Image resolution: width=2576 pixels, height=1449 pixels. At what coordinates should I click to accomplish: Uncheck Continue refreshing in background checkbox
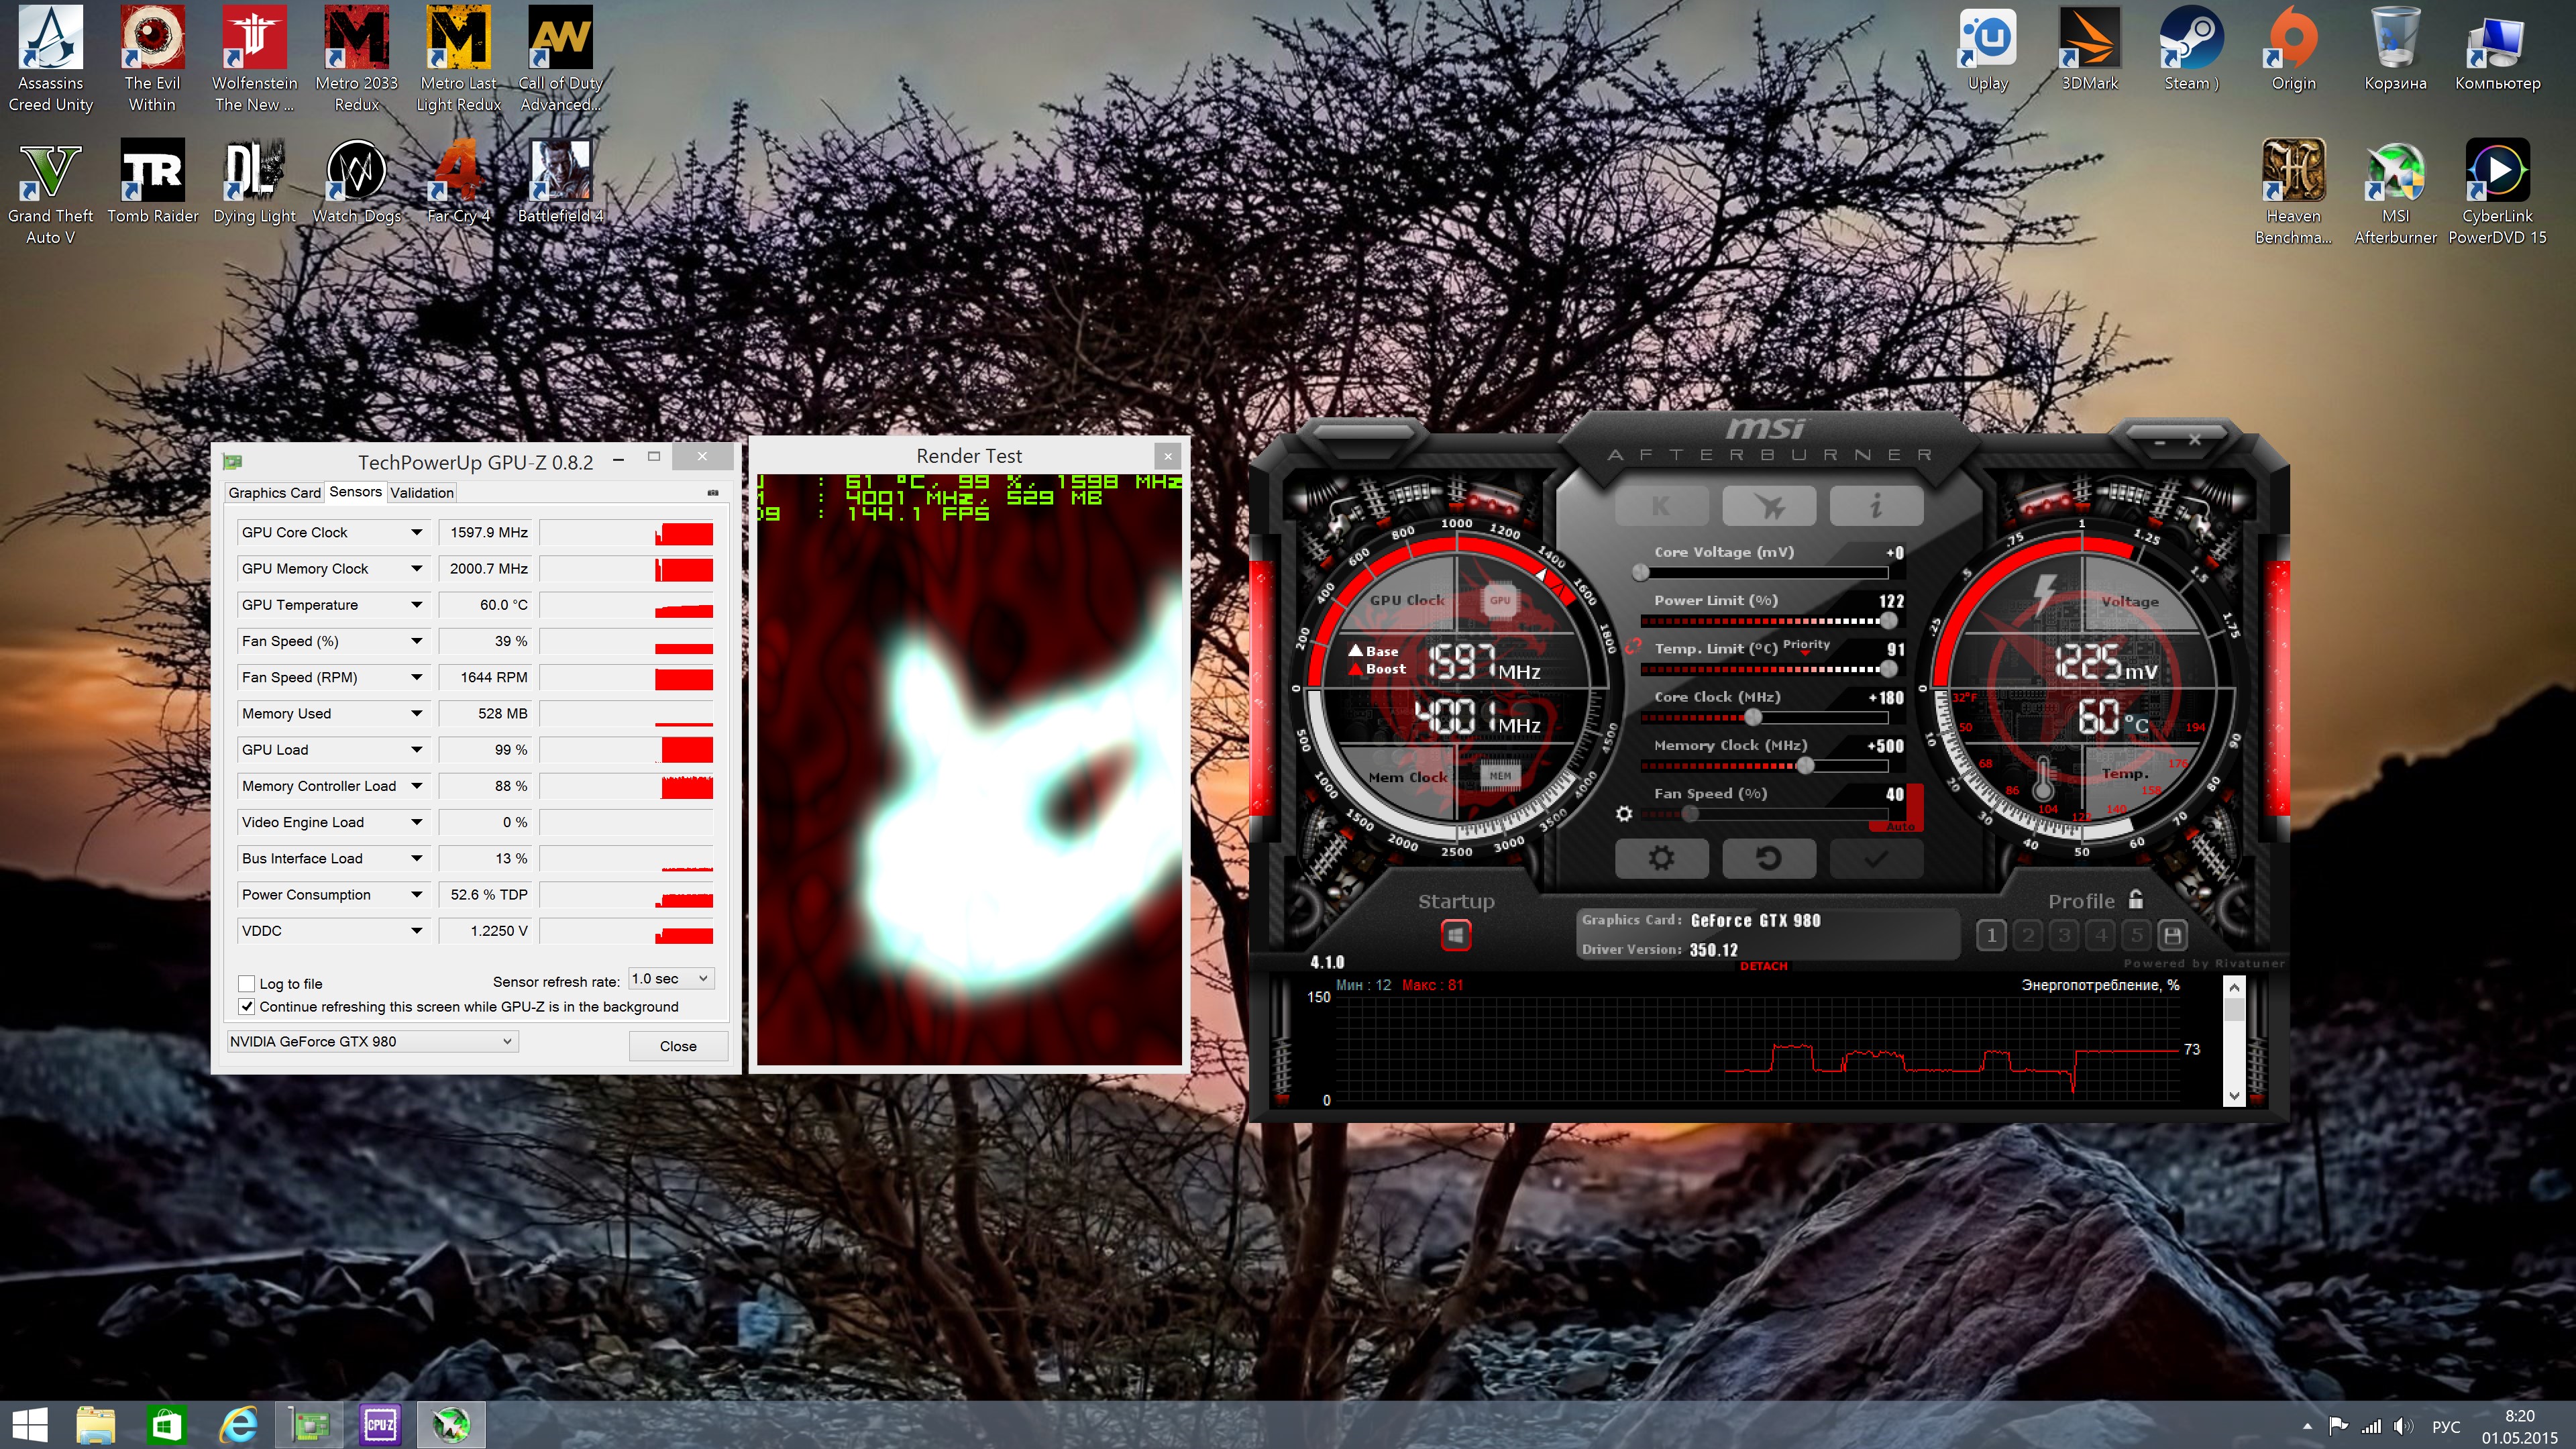(247, 1007)
